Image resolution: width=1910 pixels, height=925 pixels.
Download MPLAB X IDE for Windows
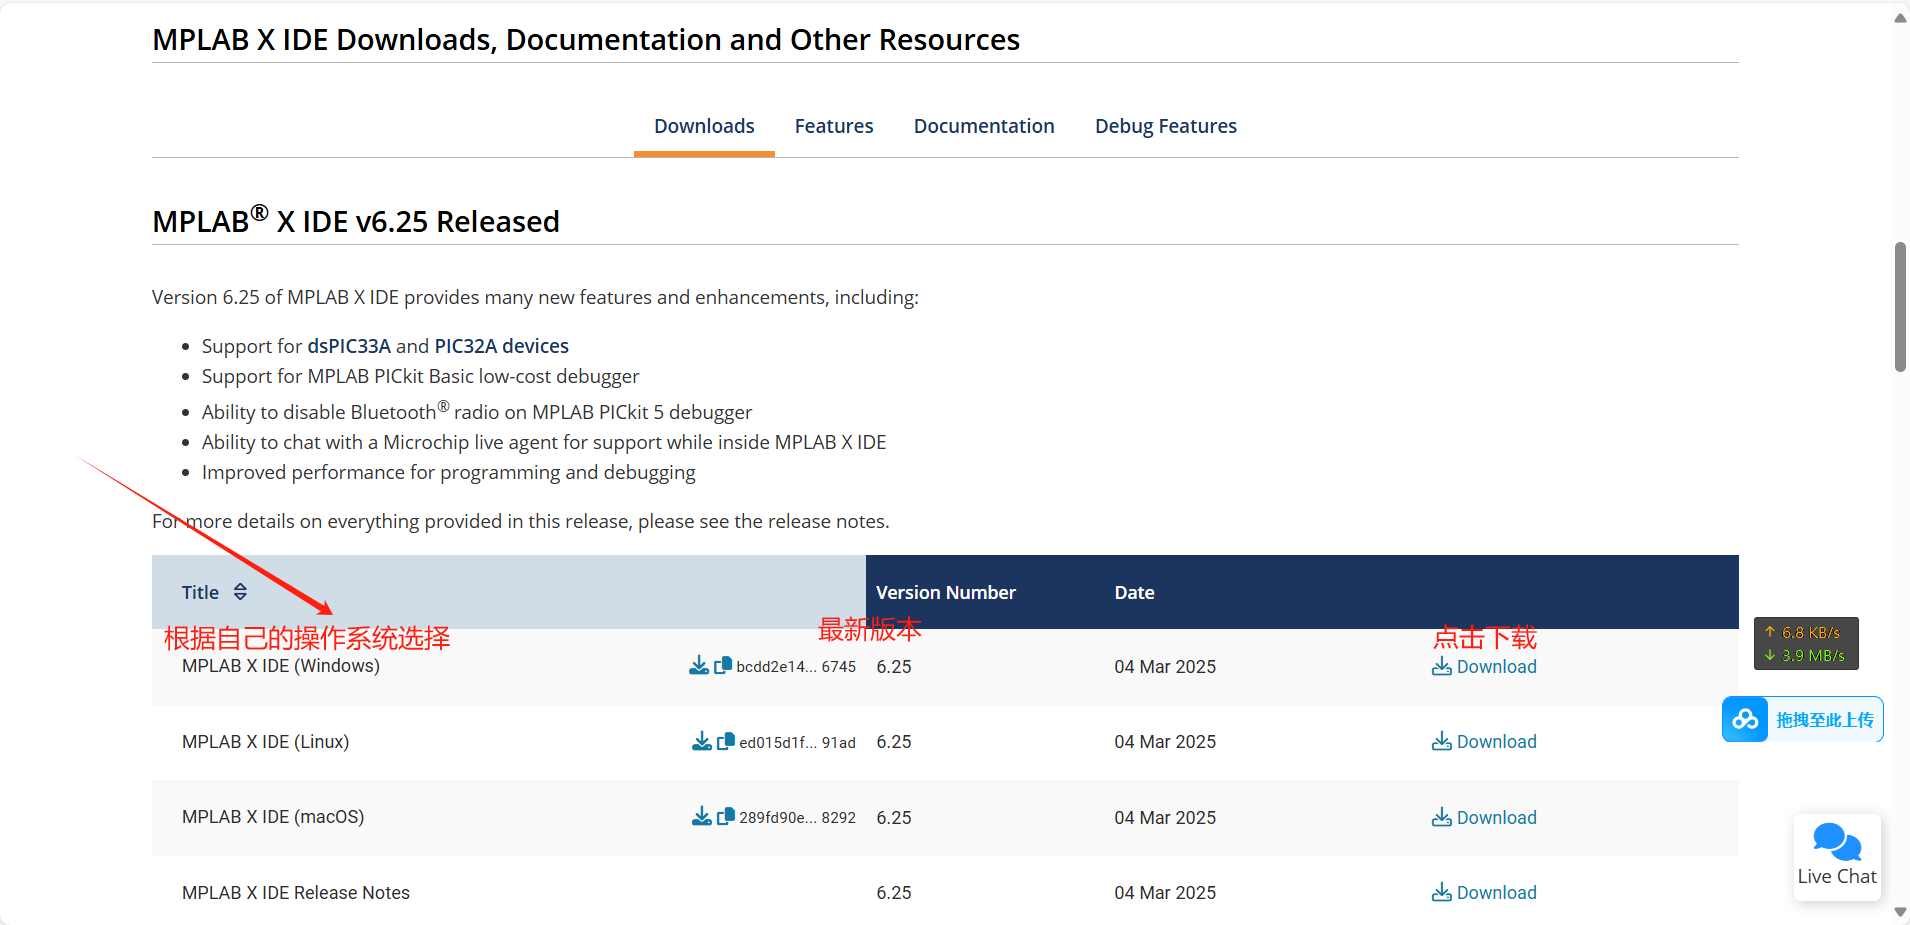click(1496, 667)
